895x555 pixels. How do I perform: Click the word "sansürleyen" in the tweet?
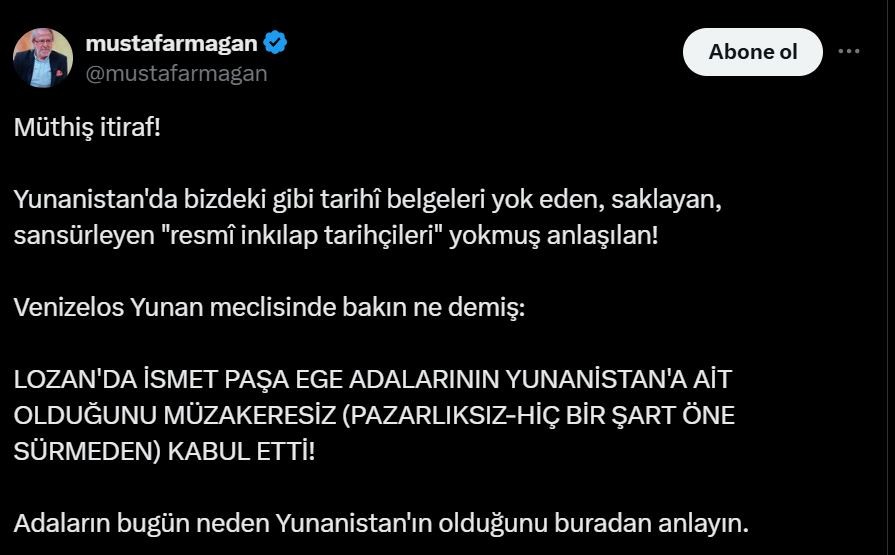(x=84, y=236)
